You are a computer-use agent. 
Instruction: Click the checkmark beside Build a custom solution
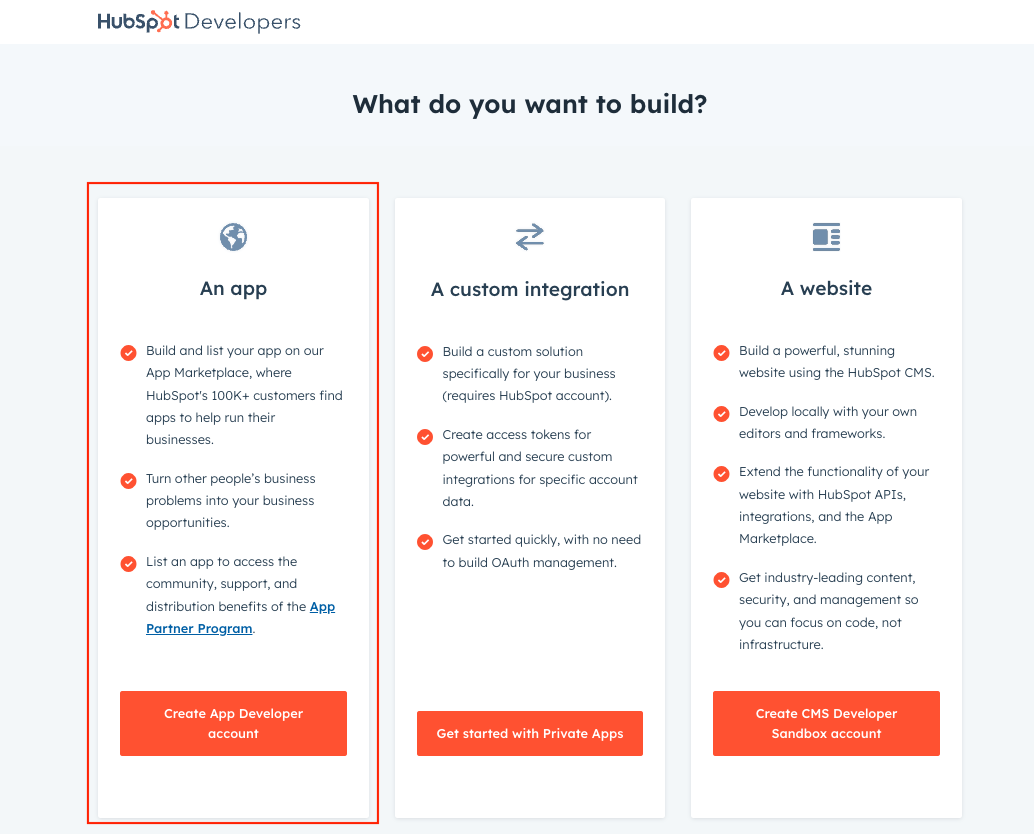424,353
